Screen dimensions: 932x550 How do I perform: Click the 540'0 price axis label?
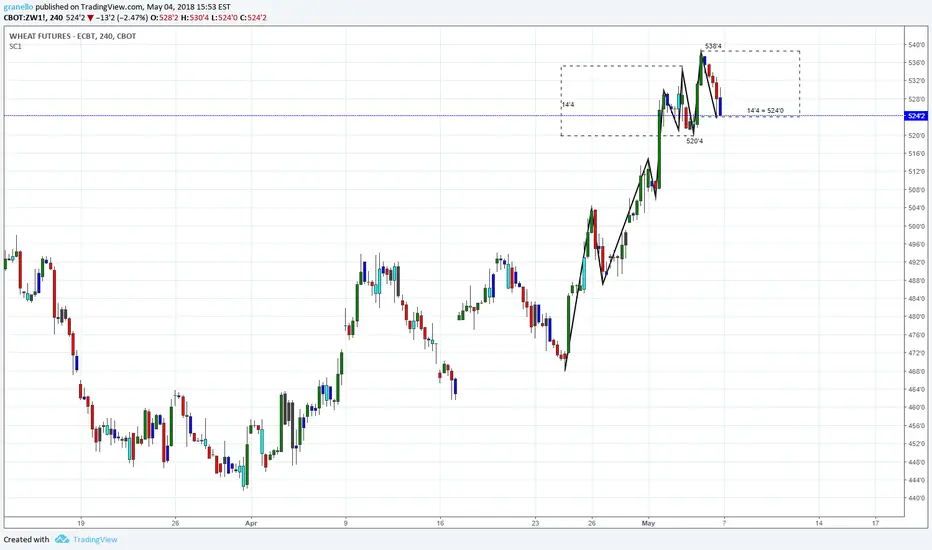916,45
